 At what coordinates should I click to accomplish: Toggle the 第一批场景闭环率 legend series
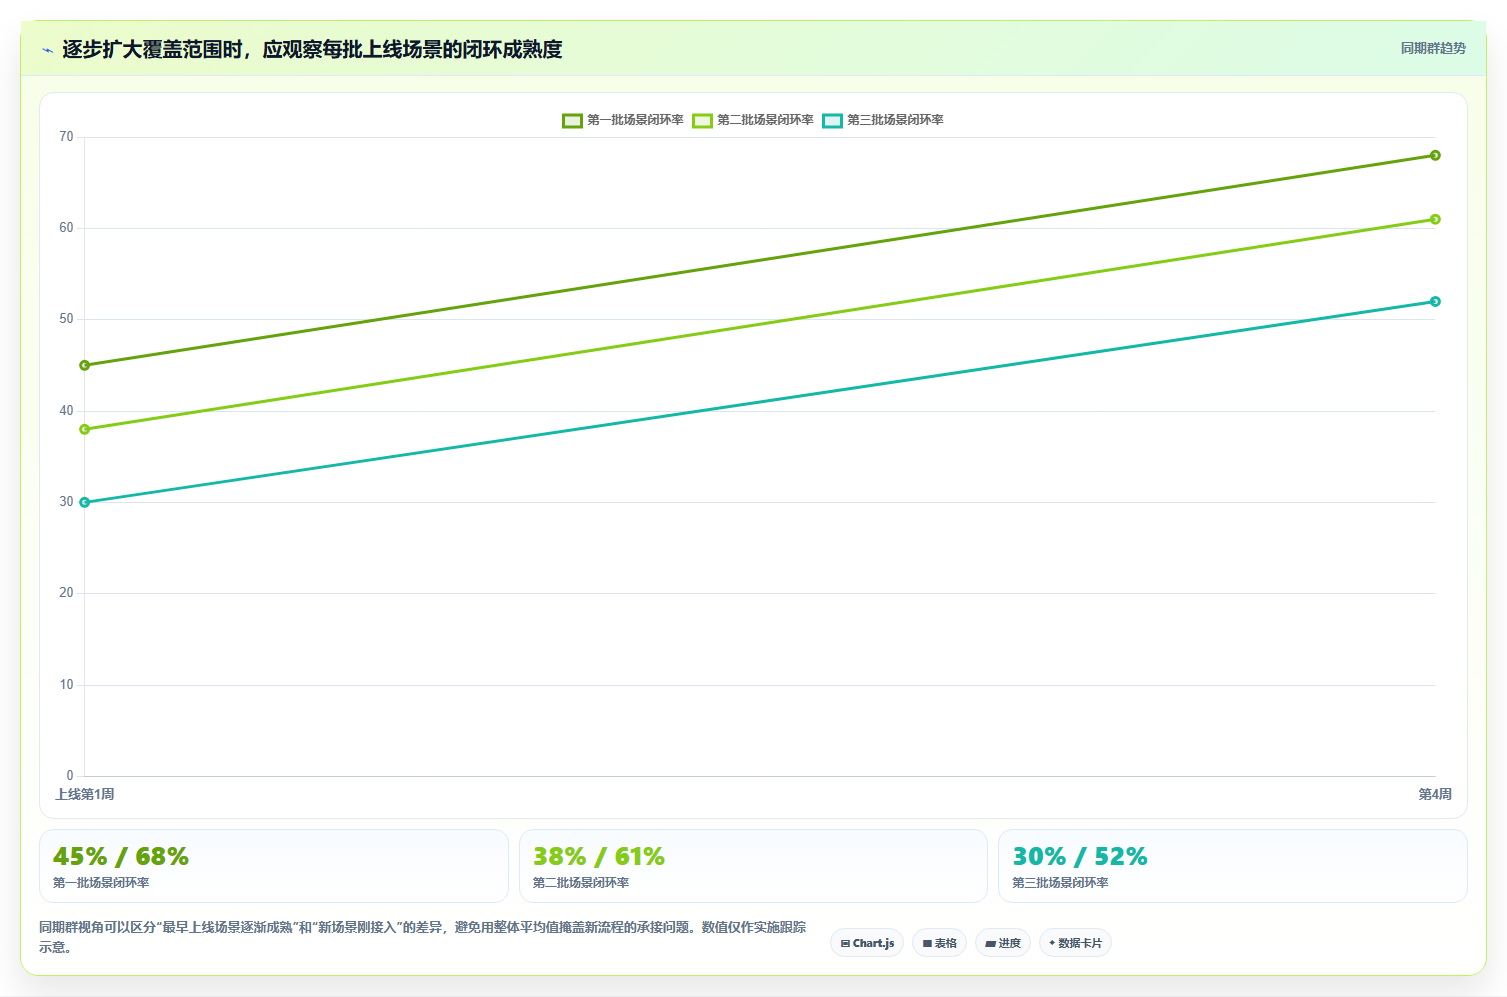tap(623, 120)
